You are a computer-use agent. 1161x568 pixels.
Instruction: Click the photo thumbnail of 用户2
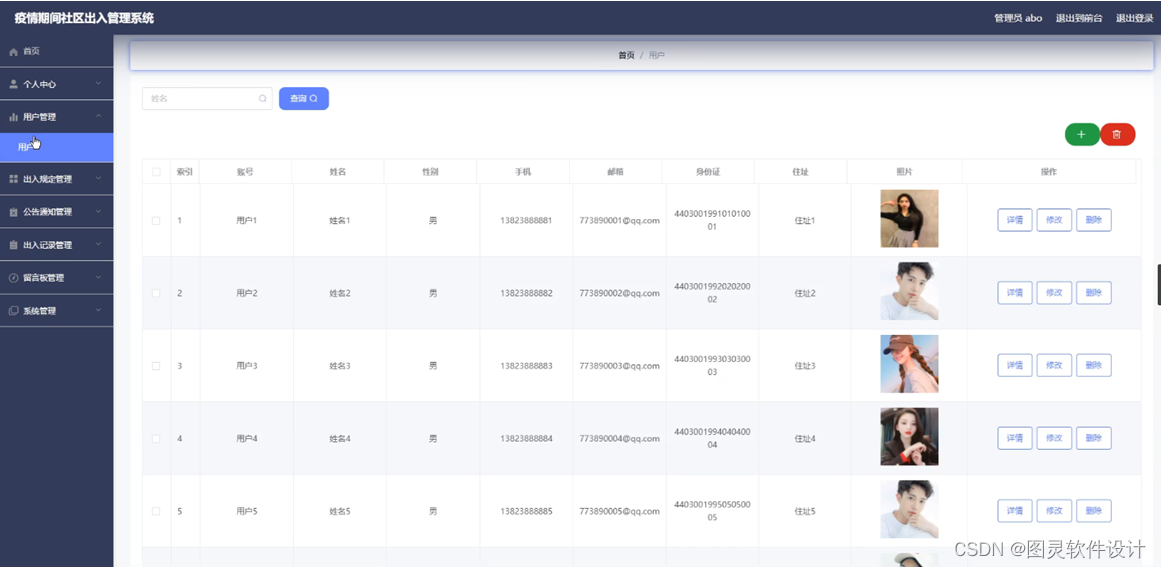909,291
